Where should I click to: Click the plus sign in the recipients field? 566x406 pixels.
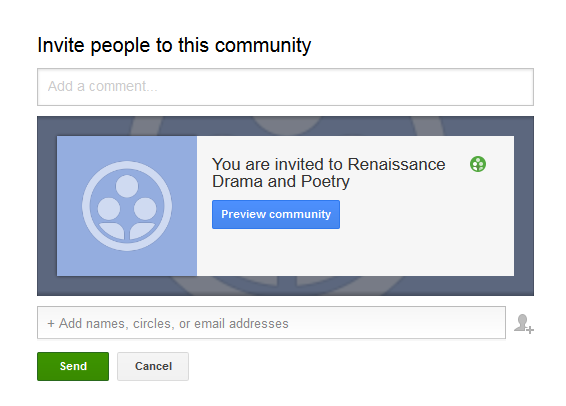pyautogui.click(x=51, y=324)
